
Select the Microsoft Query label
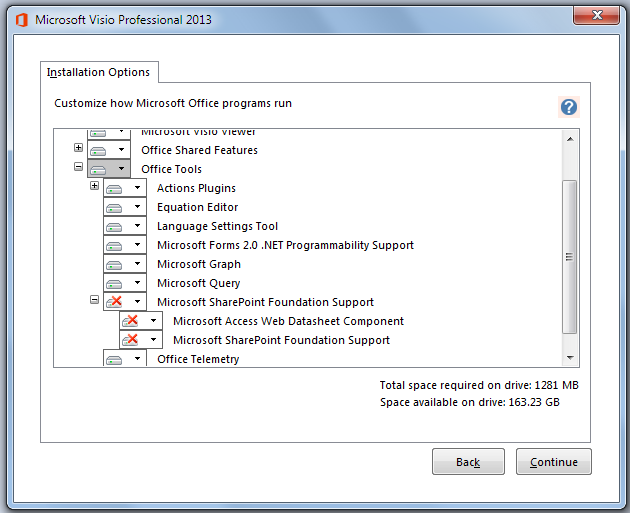pos(198,283)
